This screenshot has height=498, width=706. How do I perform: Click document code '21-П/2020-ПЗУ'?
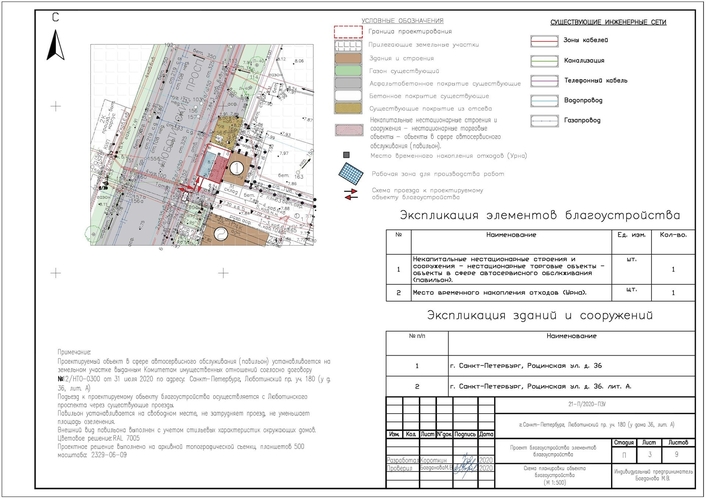click(587, 404)
